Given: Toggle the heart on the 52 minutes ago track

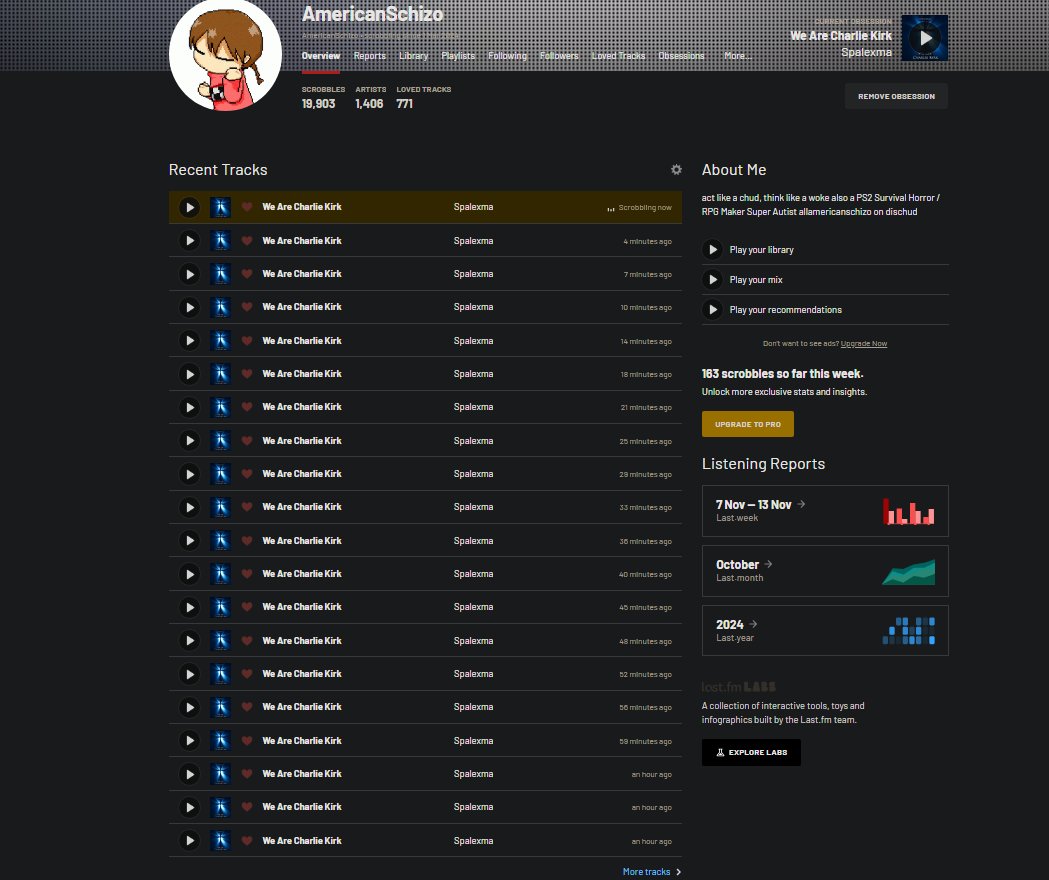Looking at the screenshot, I should tap(247, 674).
